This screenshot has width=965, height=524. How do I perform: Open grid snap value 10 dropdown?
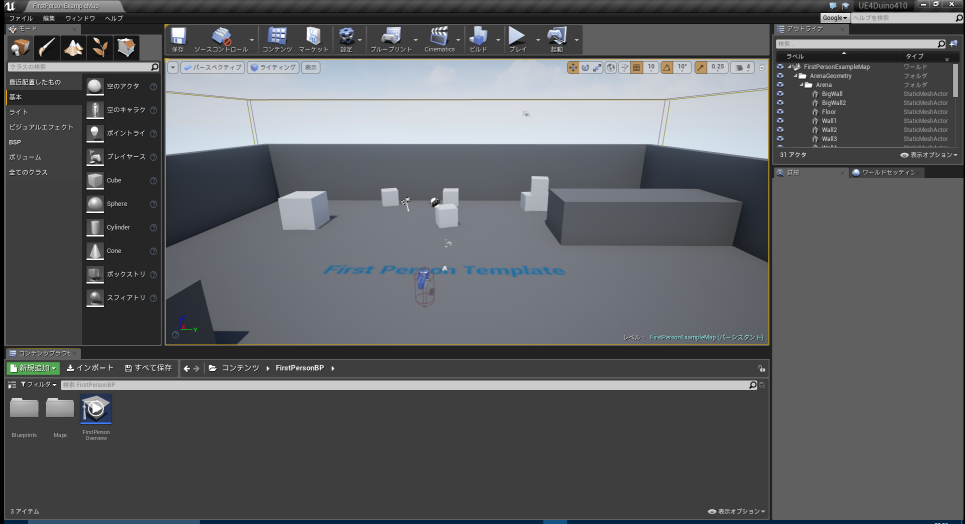tap(651, 68)
